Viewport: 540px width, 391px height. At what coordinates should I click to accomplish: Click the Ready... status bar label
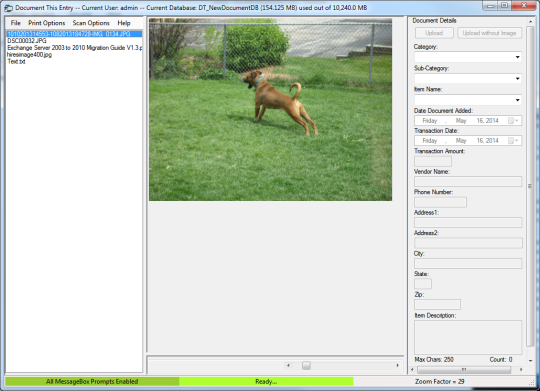(x=266, y=381)
